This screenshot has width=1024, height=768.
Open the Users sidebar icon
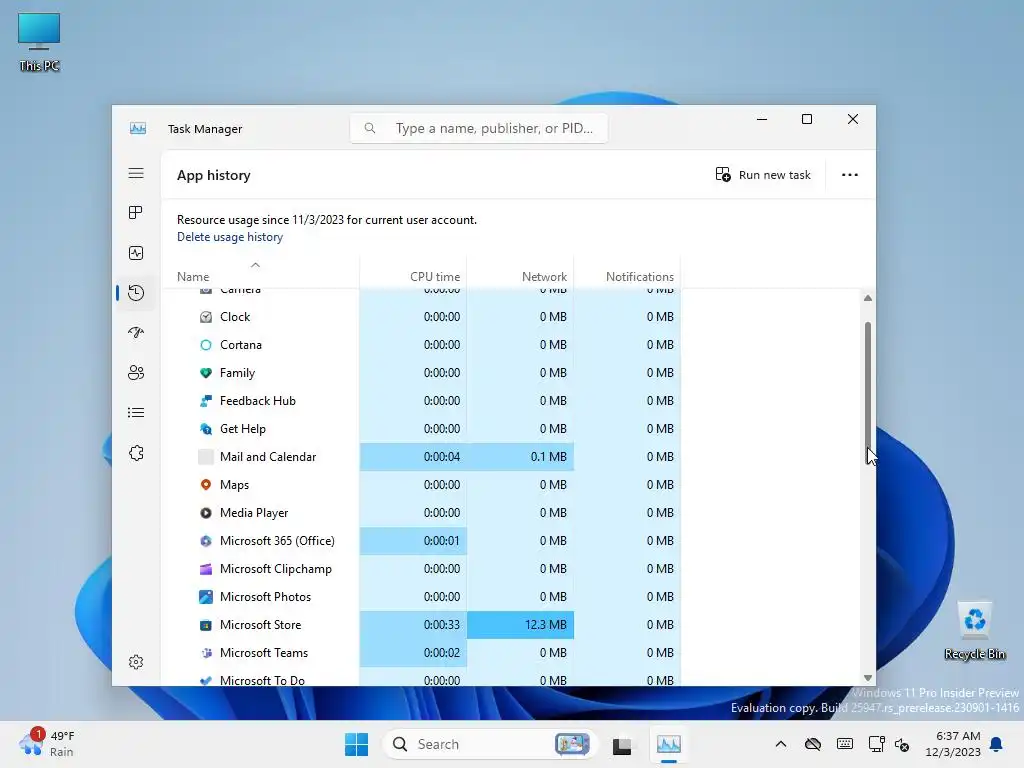tap(136, 372)
